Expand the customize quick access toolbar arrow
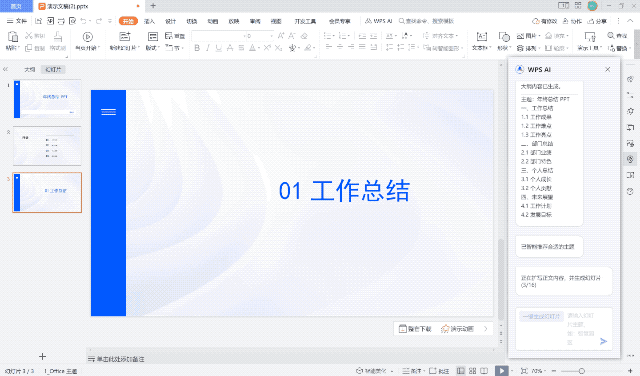Image resolution: width=640 pixels, height=376 pixels. [110, 21]
